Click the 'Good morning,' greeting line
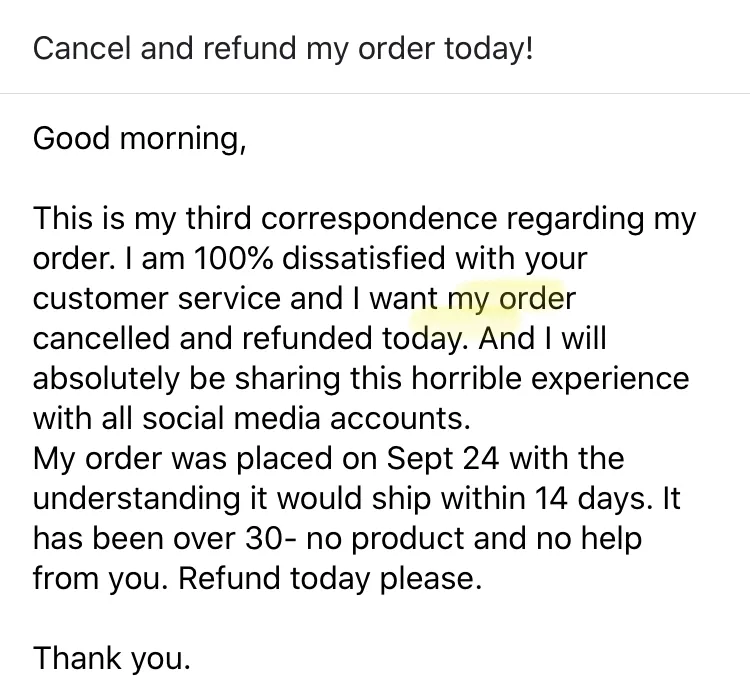This screenshot has height=677, width=750. [140, 139]
